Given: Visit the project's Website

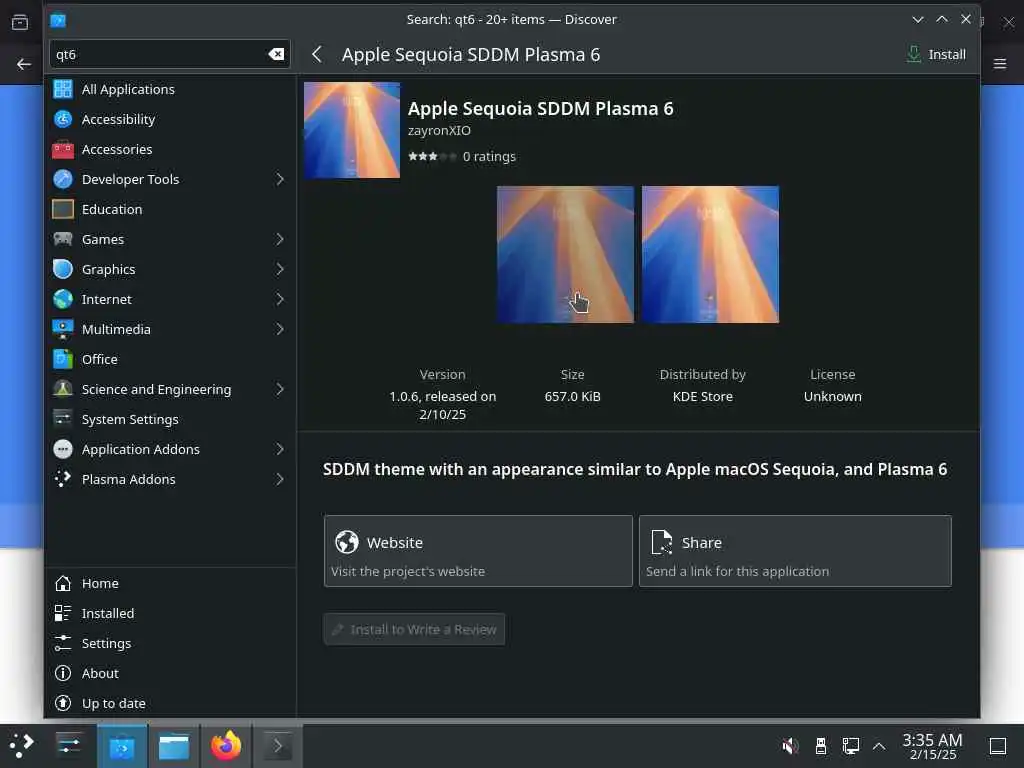Looking at the screenshot, I should pyautogui.click(x=478, y=551).
